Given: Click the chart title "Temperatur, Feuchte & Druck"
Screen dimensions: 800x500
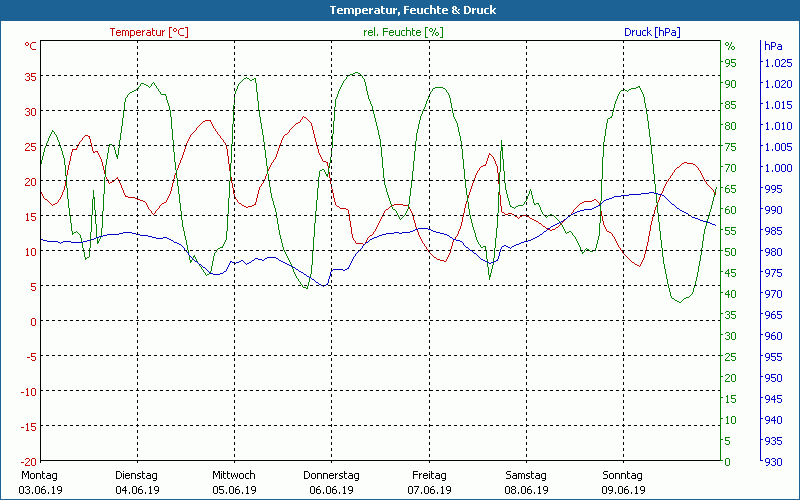Looking at the screenshot, I should 413,10.
